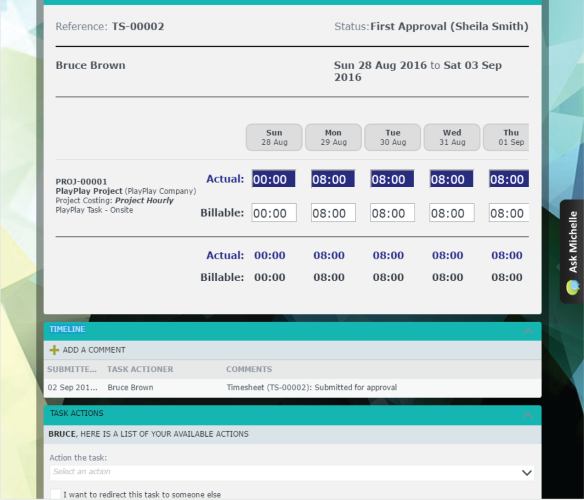The height and width of the screenshot is (500, 584).
Task: Click the TASK ACTIONS panel header title
Action: [x=77, y=413]
